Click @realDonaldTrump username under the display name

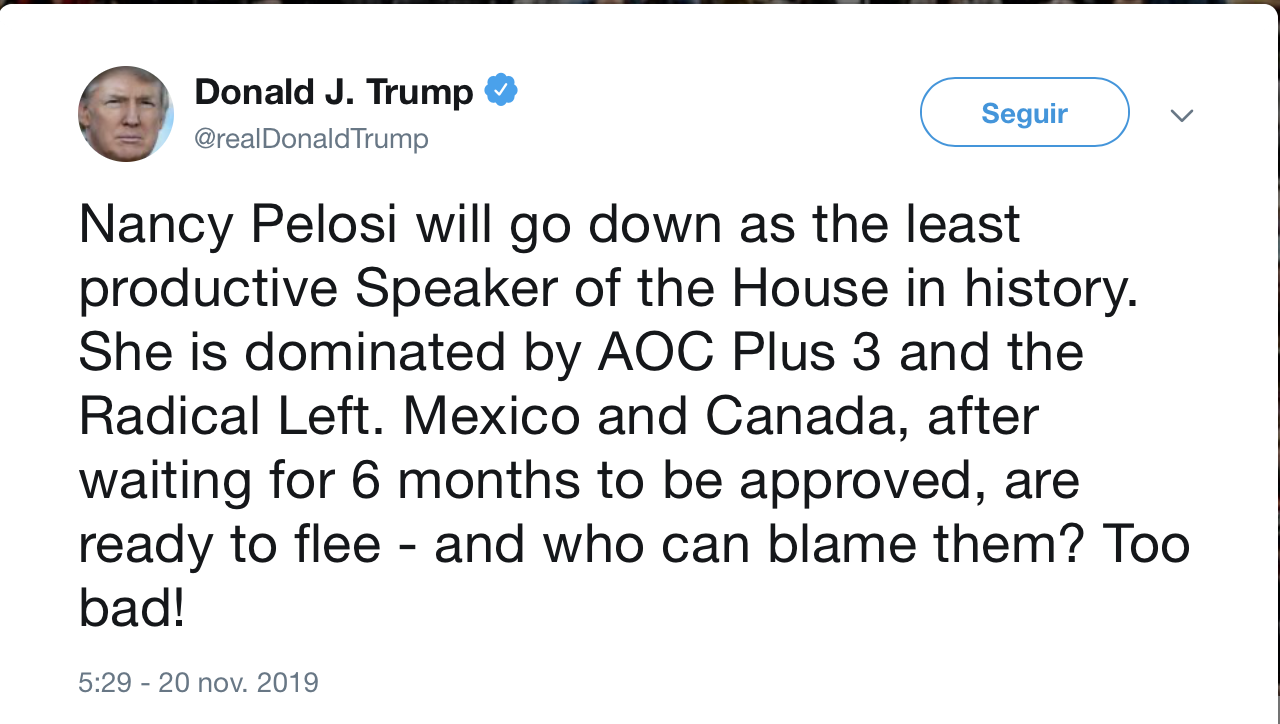311,139
